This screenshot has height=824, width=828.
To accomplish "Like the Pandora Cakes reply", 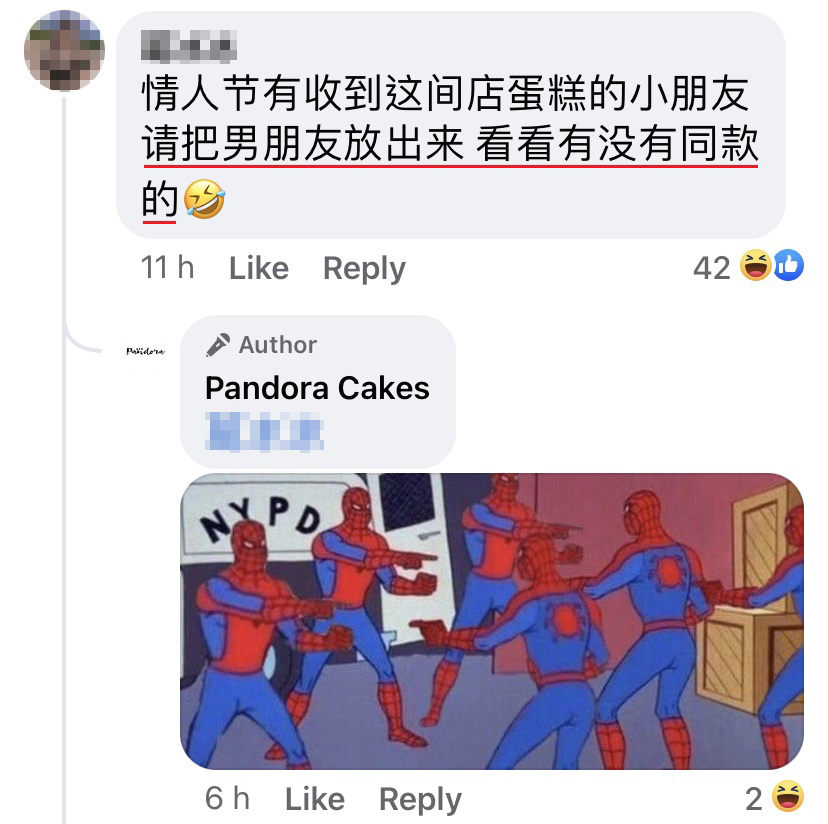I will [315, 799].
